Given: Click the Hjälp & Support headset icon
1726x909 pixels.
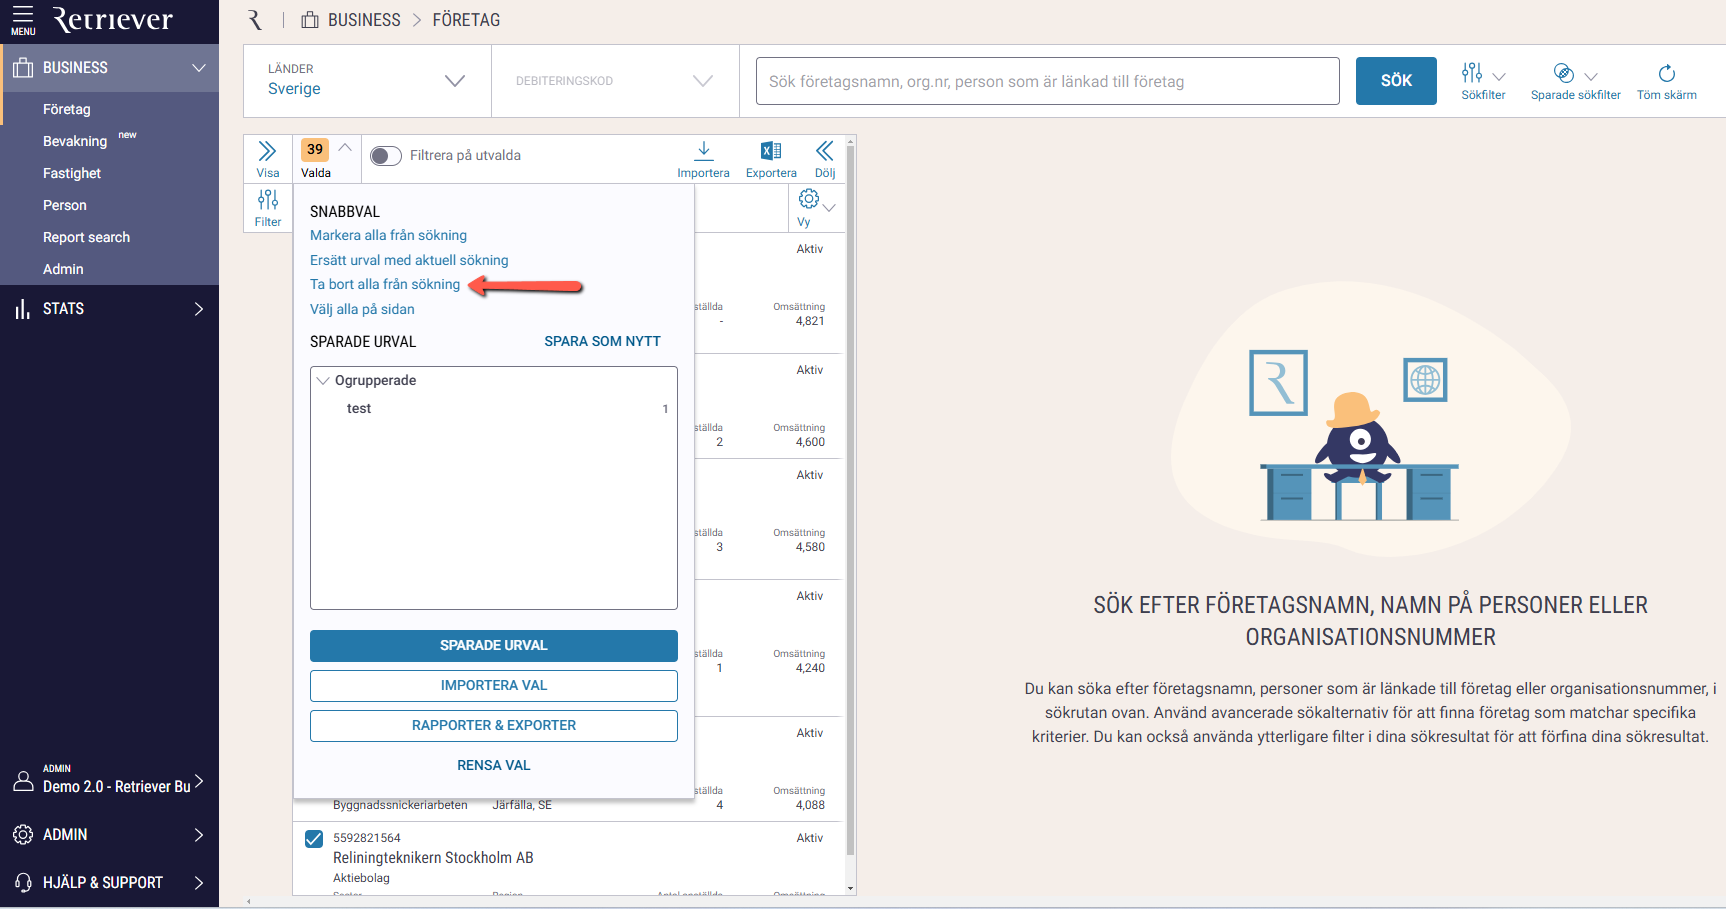Looking at the screenshot, I should pyautogui.click(x=23, y=882).
